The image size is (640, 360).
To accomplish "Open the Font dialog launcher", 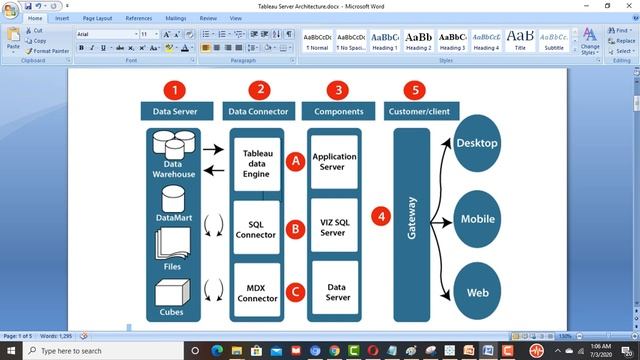I will 192,60.
